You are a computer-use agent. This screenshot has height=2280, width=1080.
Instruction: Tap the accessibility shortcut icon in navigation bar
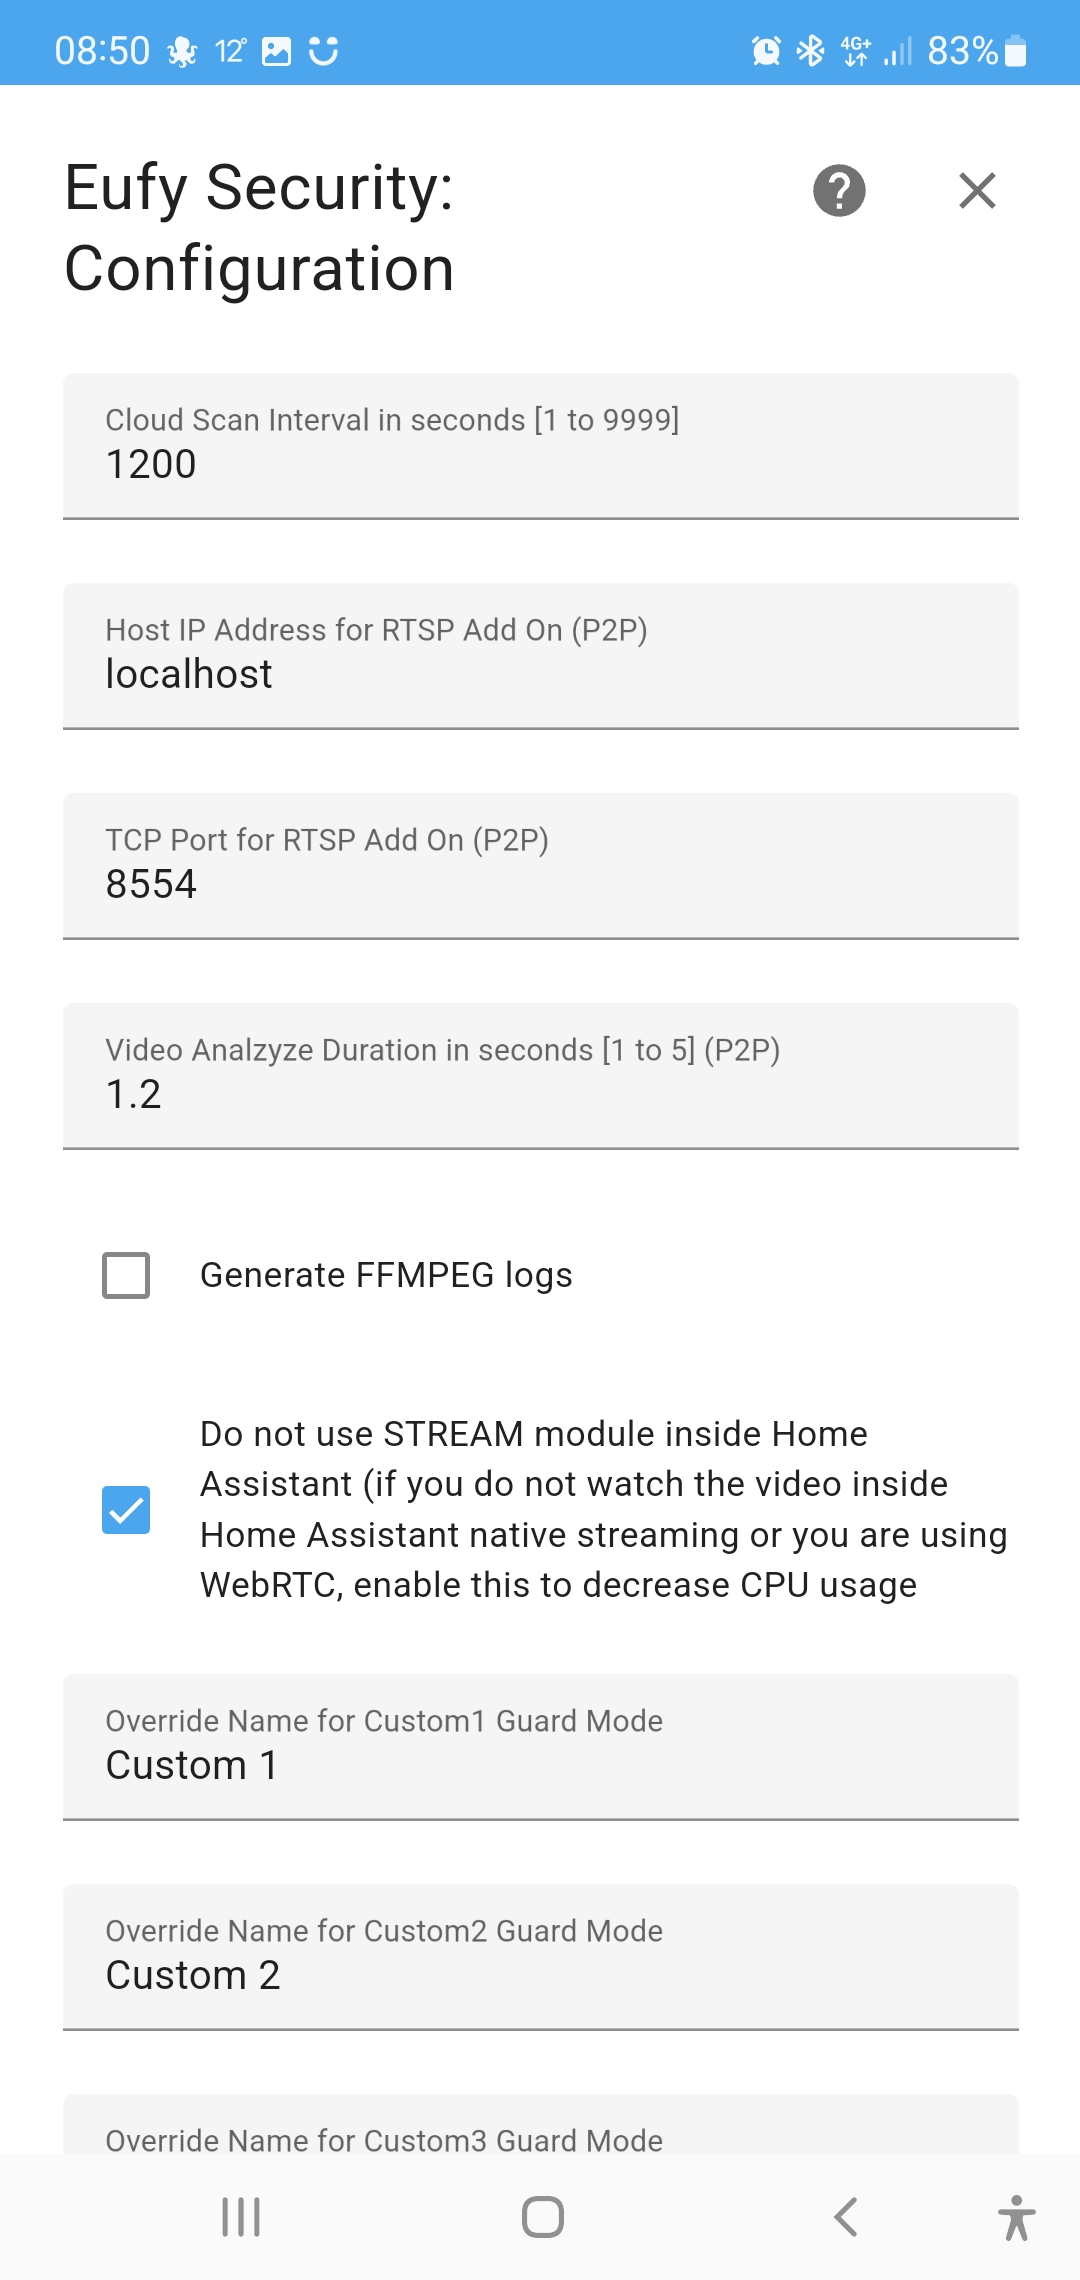coord(1015,2216)
